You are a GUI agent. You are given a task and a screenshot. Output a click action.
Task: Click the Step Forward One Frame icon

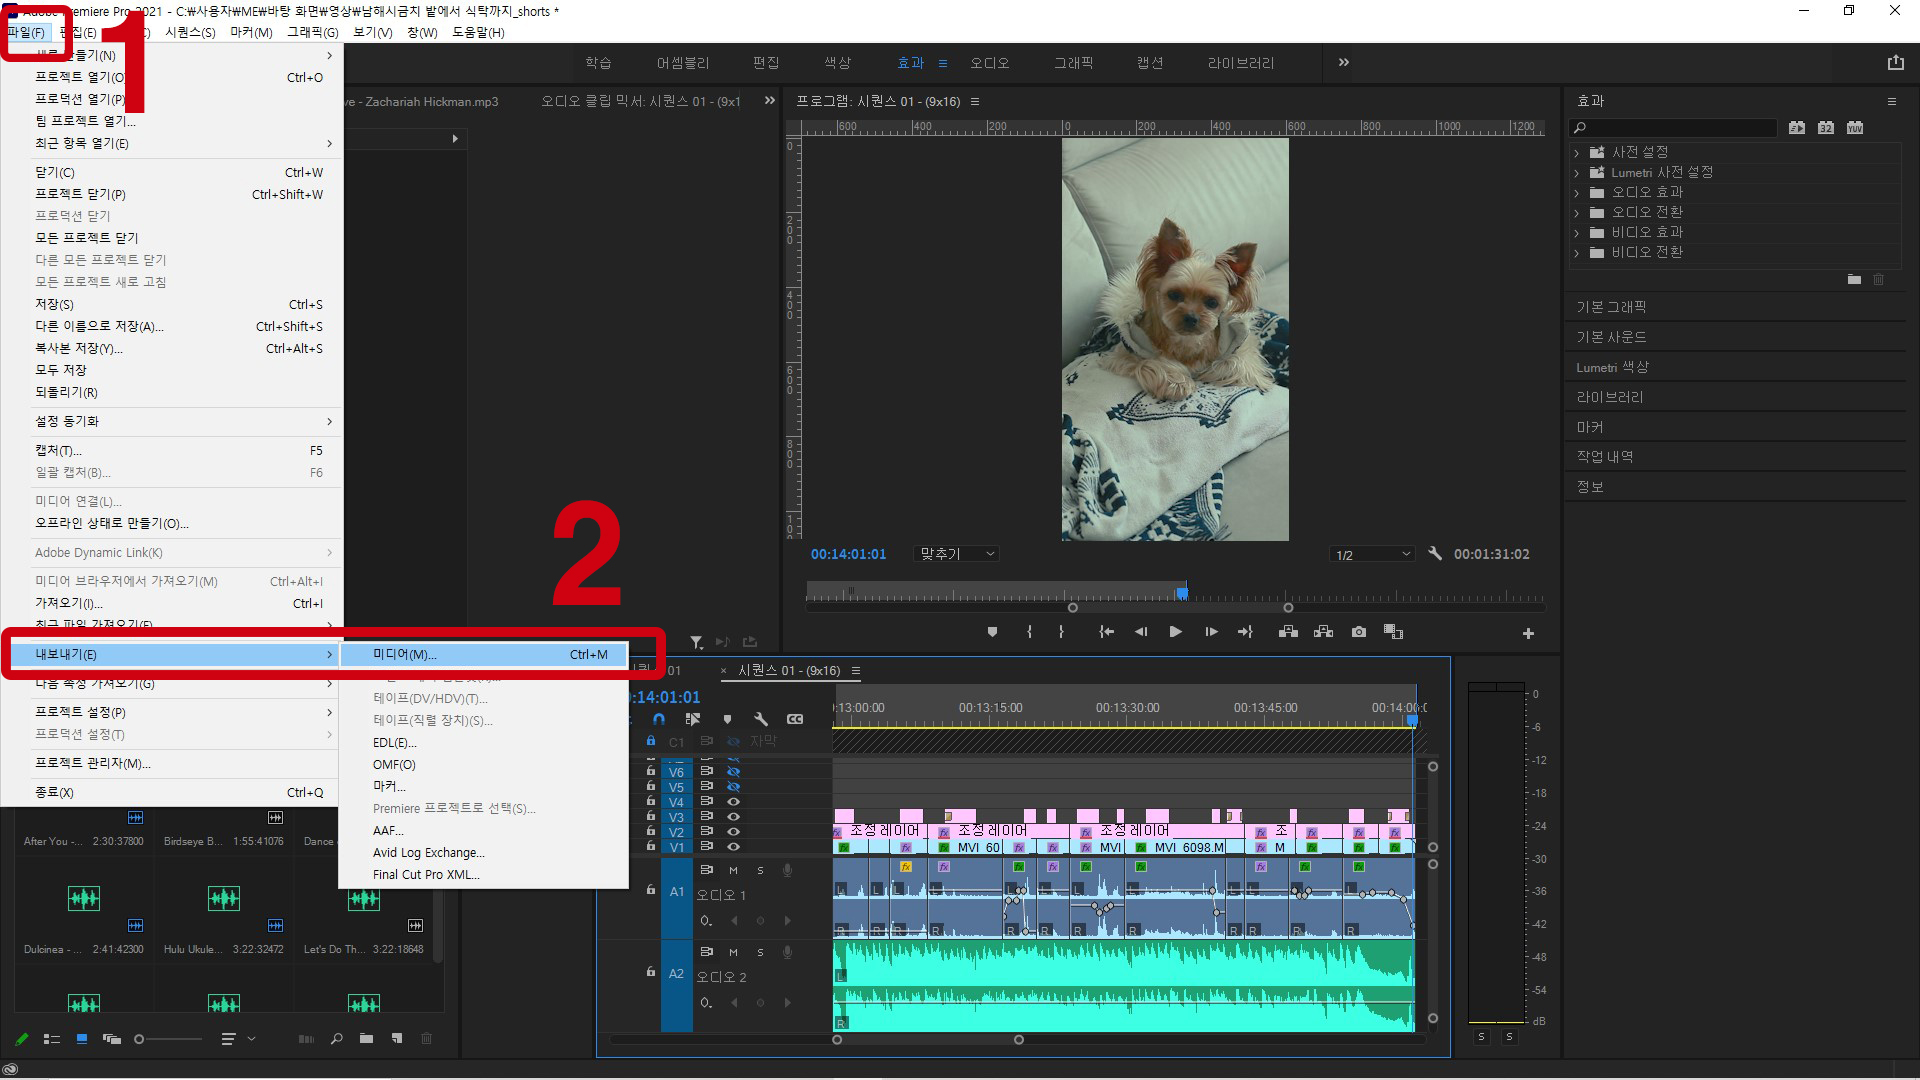[1210, 632]
